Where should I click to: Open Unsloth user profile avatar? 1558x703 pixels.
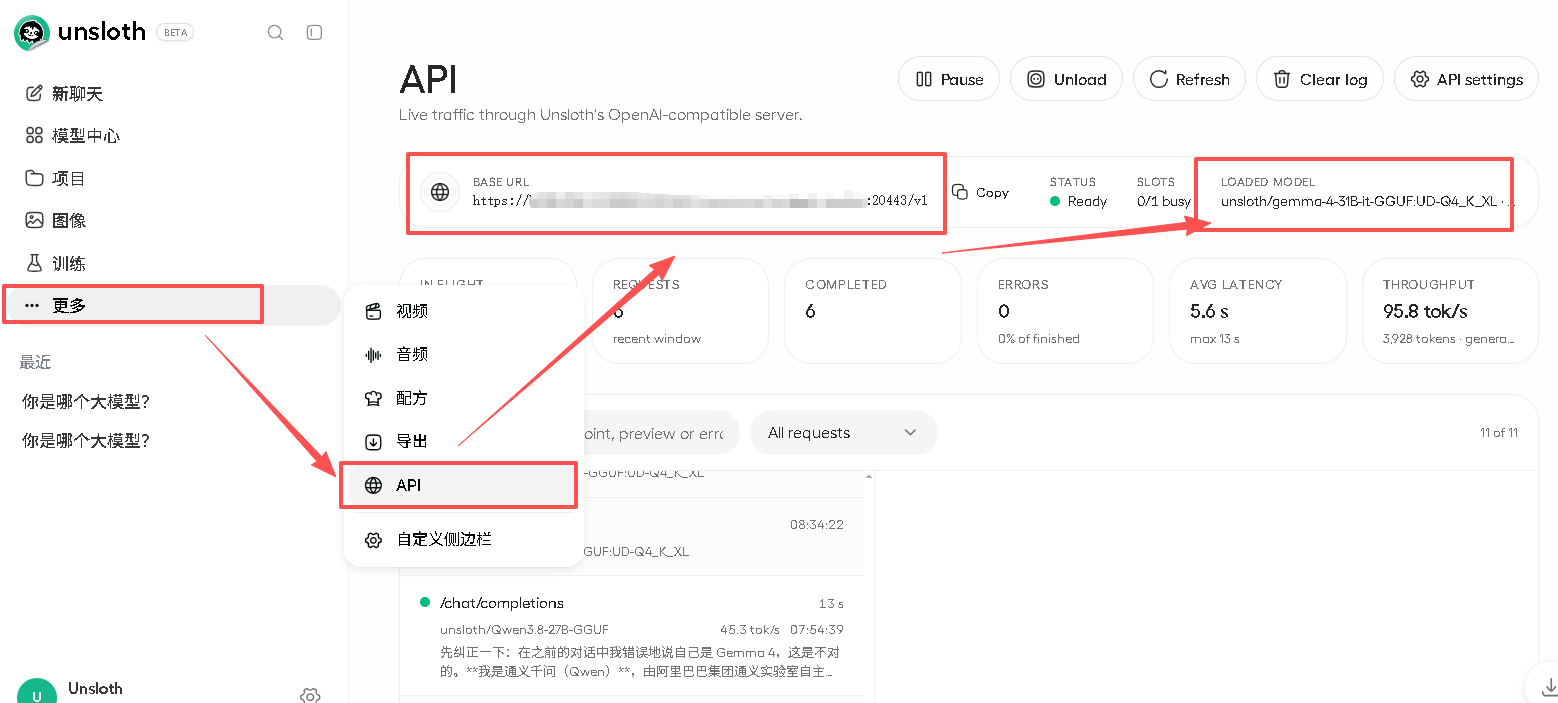[37, 692]
